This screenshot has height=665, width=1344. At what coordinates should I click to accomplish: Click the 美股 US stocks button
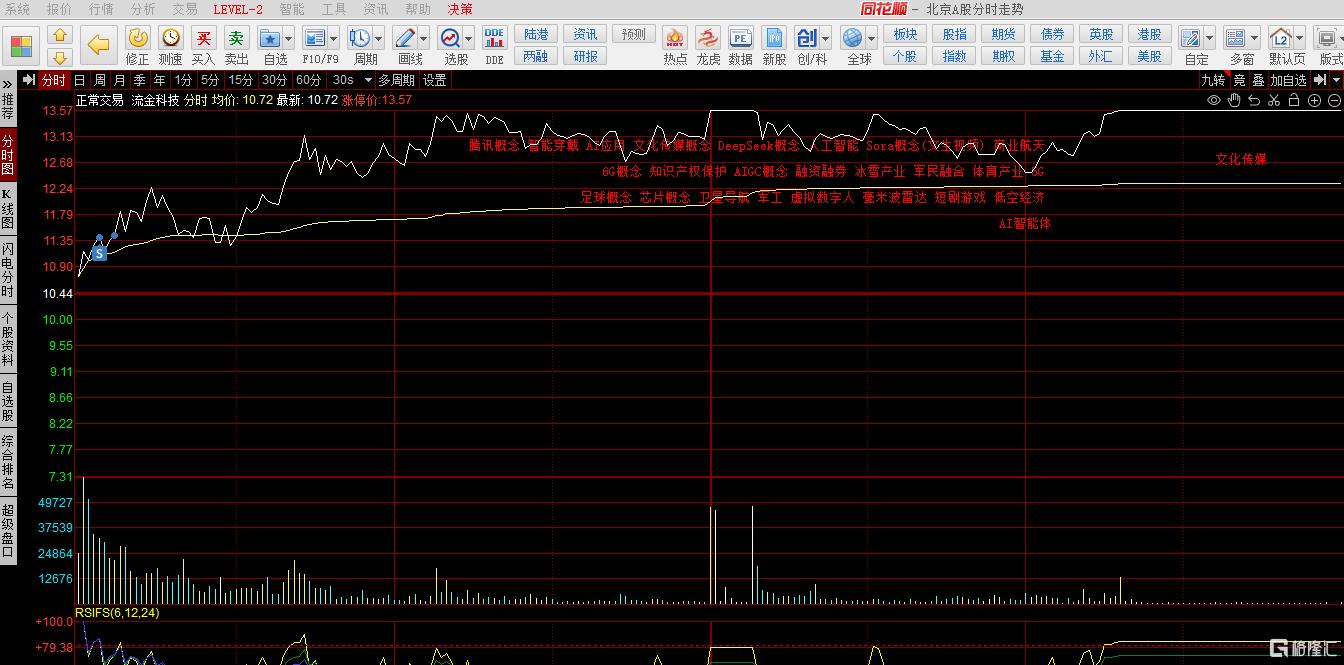click(x=1150, y=57)
